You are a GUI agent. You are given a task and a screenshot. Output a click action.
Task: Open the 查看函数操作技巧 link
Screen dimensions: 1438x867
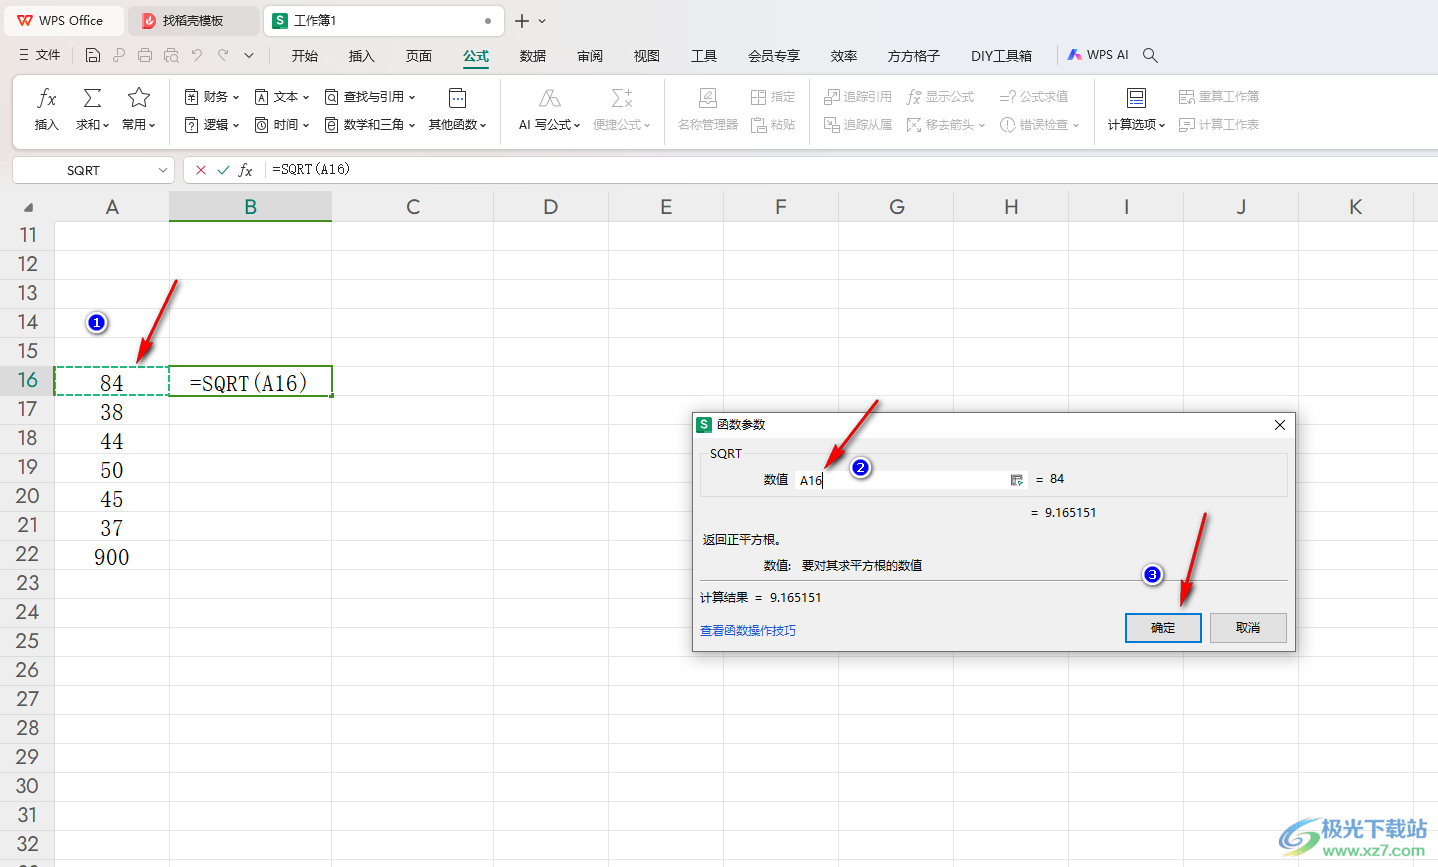(x=748, y=631)
